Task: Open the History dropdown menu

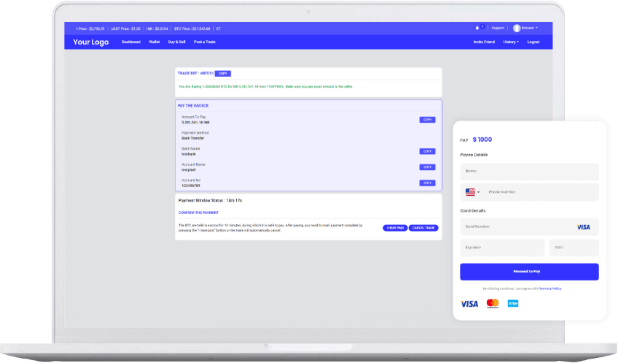Action: tap(511, 42)
